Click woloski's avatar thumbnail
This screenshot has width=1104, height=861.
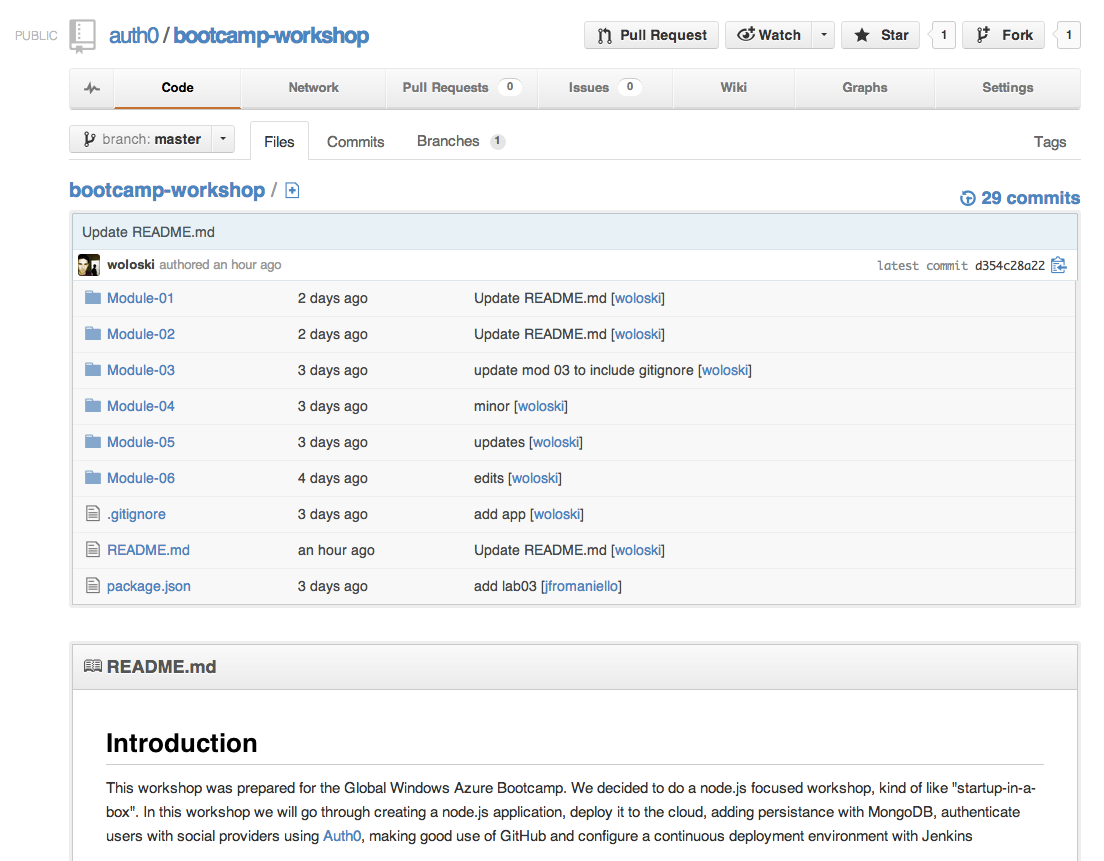[x=89, y=265]
